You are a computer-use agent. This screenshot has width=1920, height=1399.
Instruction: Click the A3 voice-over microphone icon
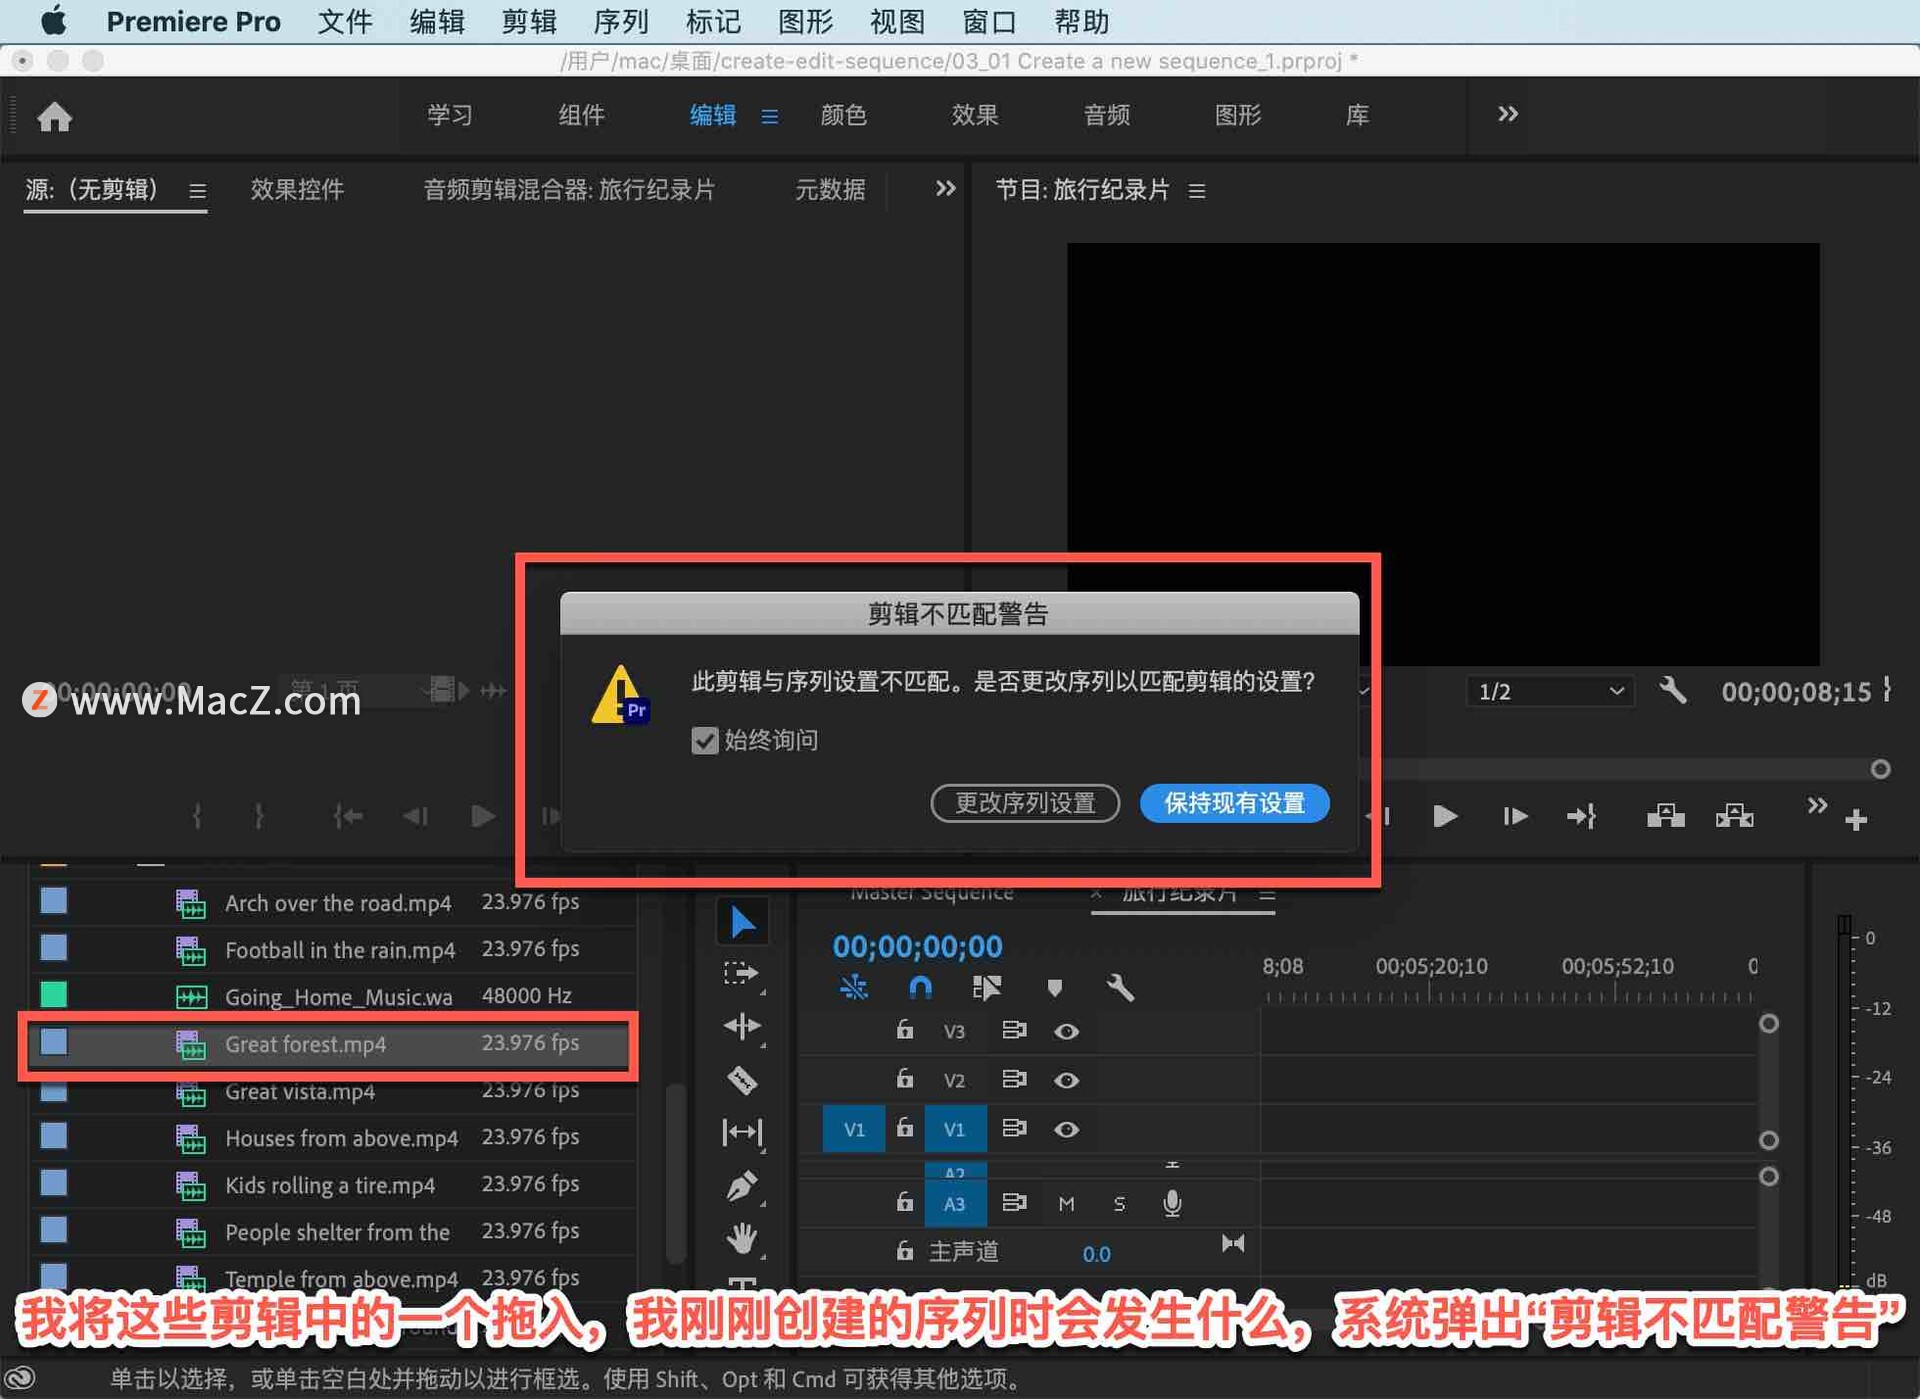pos(1172,1203)
